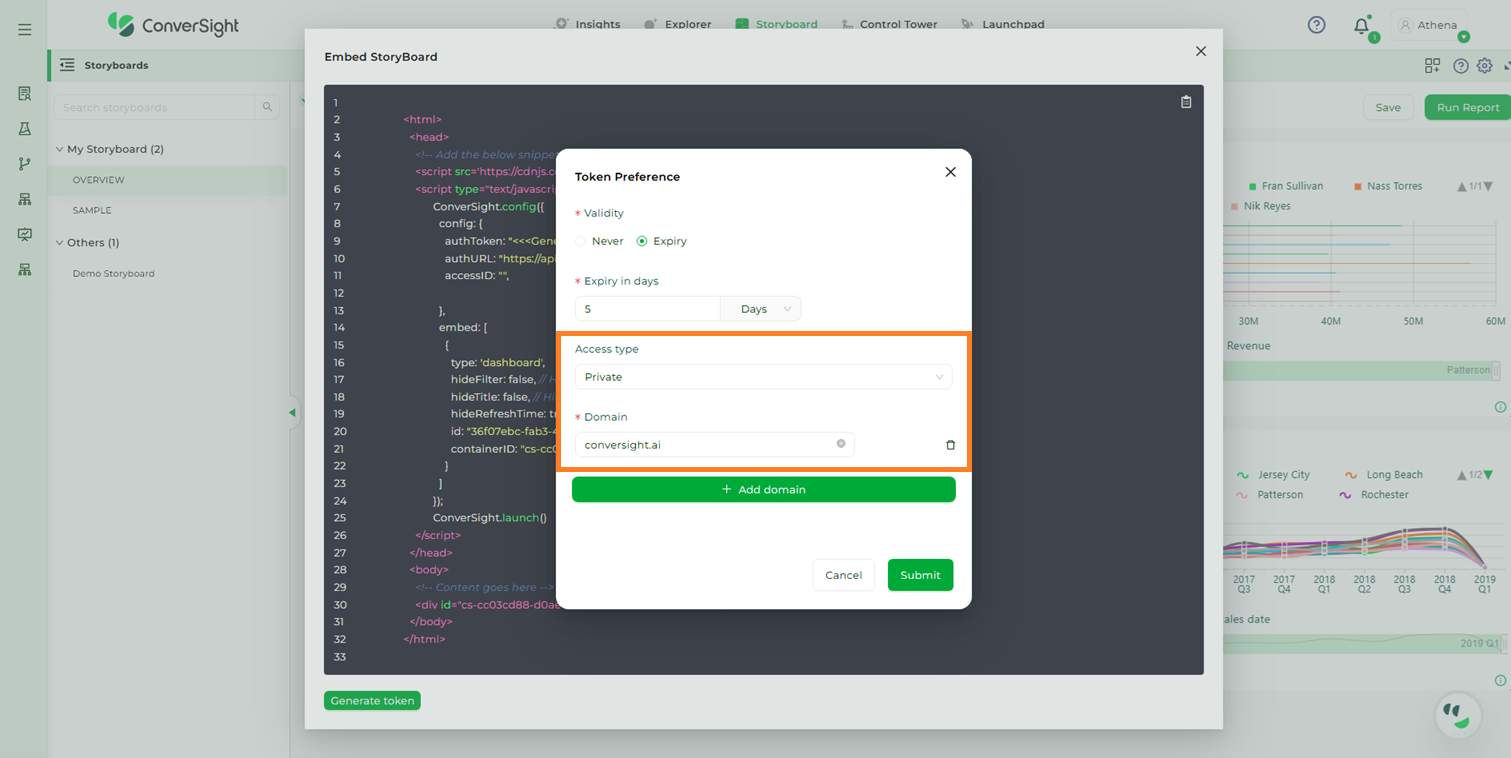
Task: Collapse the sidebar panel arrow
Action: [x=292, y=412]
